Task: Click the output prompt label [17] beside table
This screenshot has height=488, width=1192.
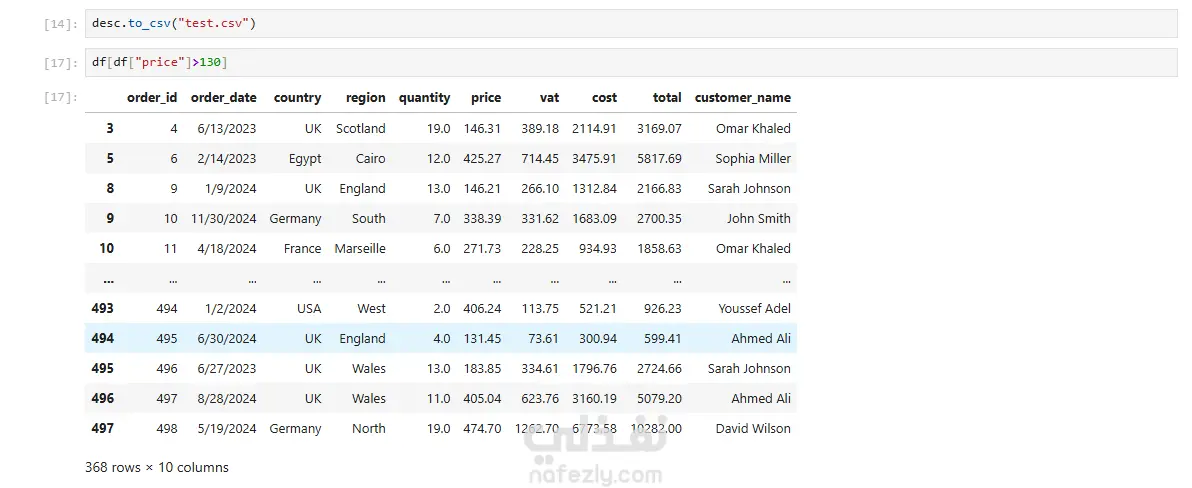Action: tap(61, 97)
